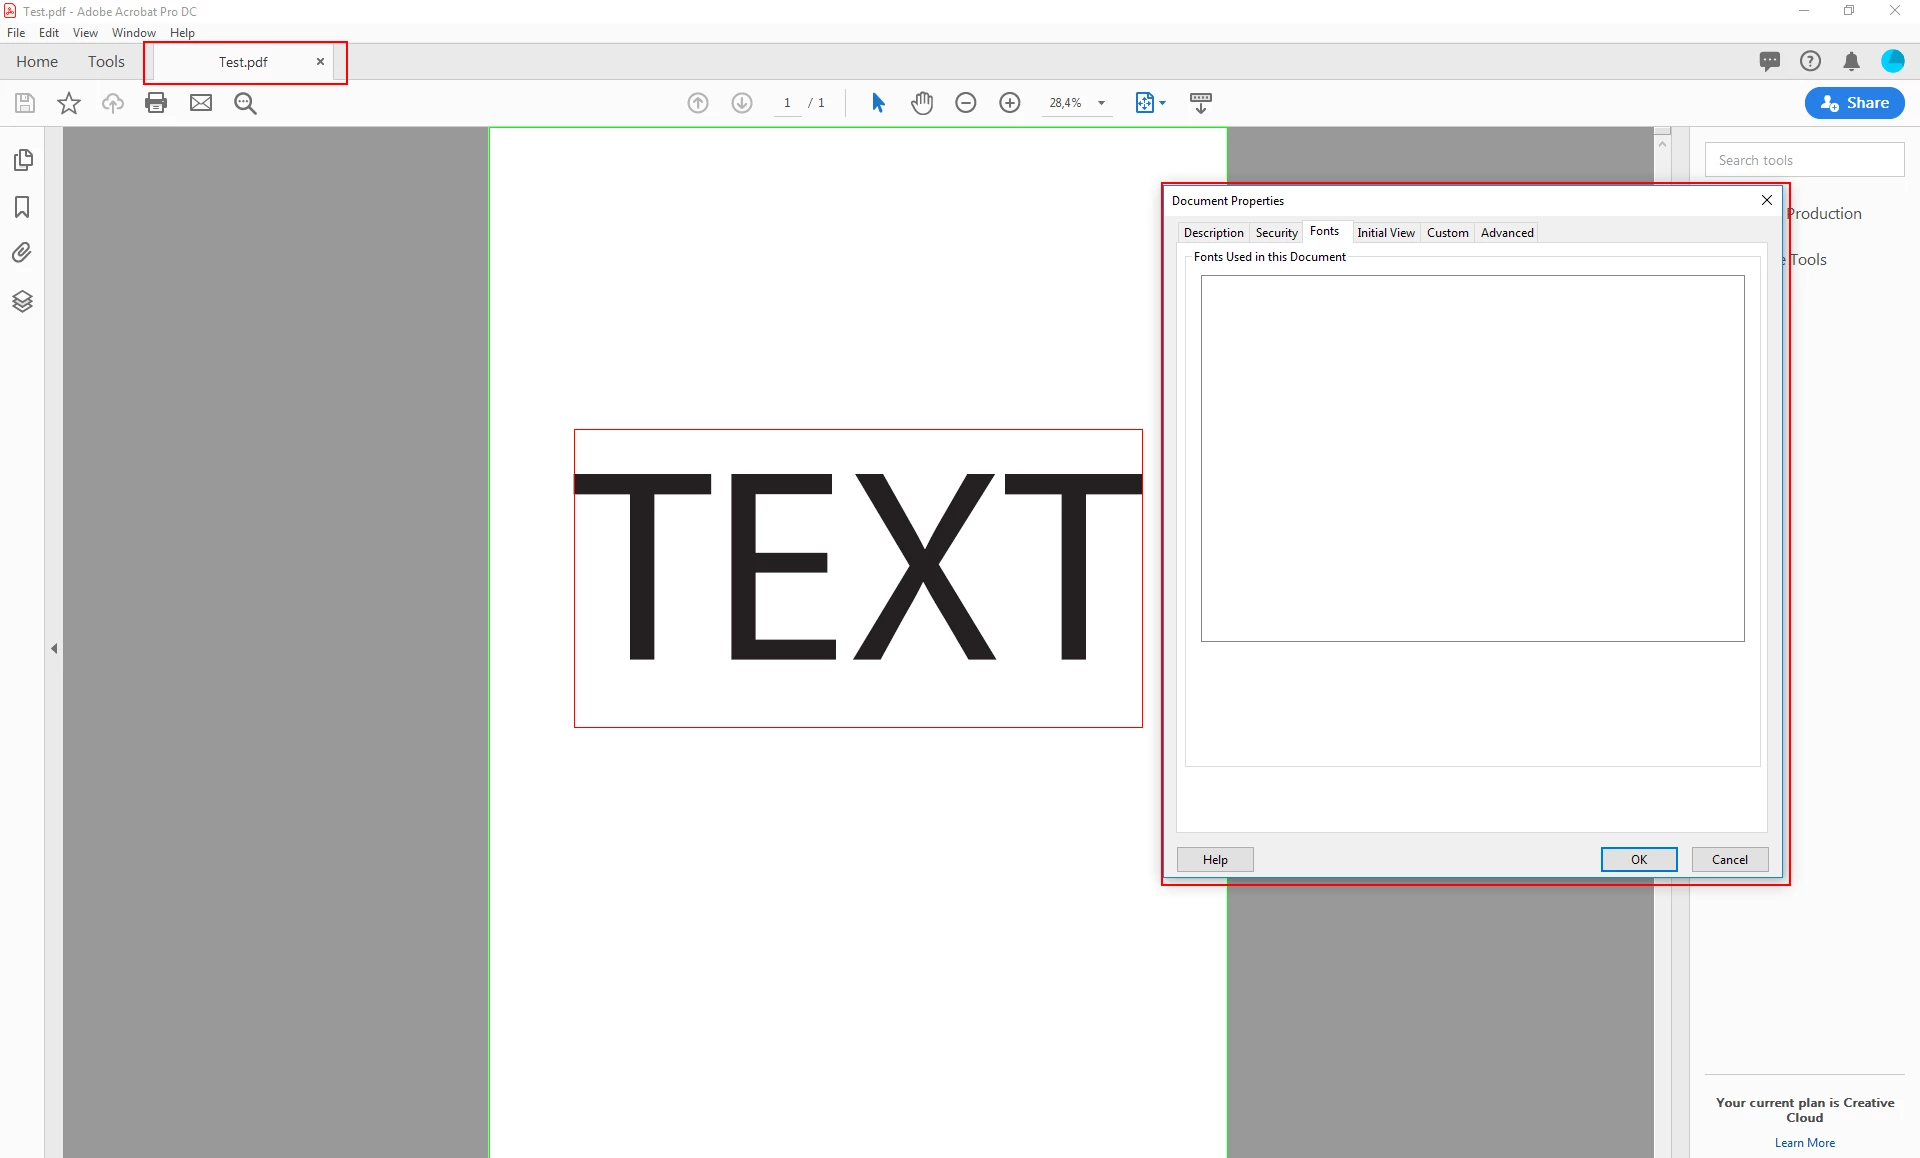Viewport: 1920px width, 1158px height.
Task: Click the Learn More link
Action: point(1804,1143)
